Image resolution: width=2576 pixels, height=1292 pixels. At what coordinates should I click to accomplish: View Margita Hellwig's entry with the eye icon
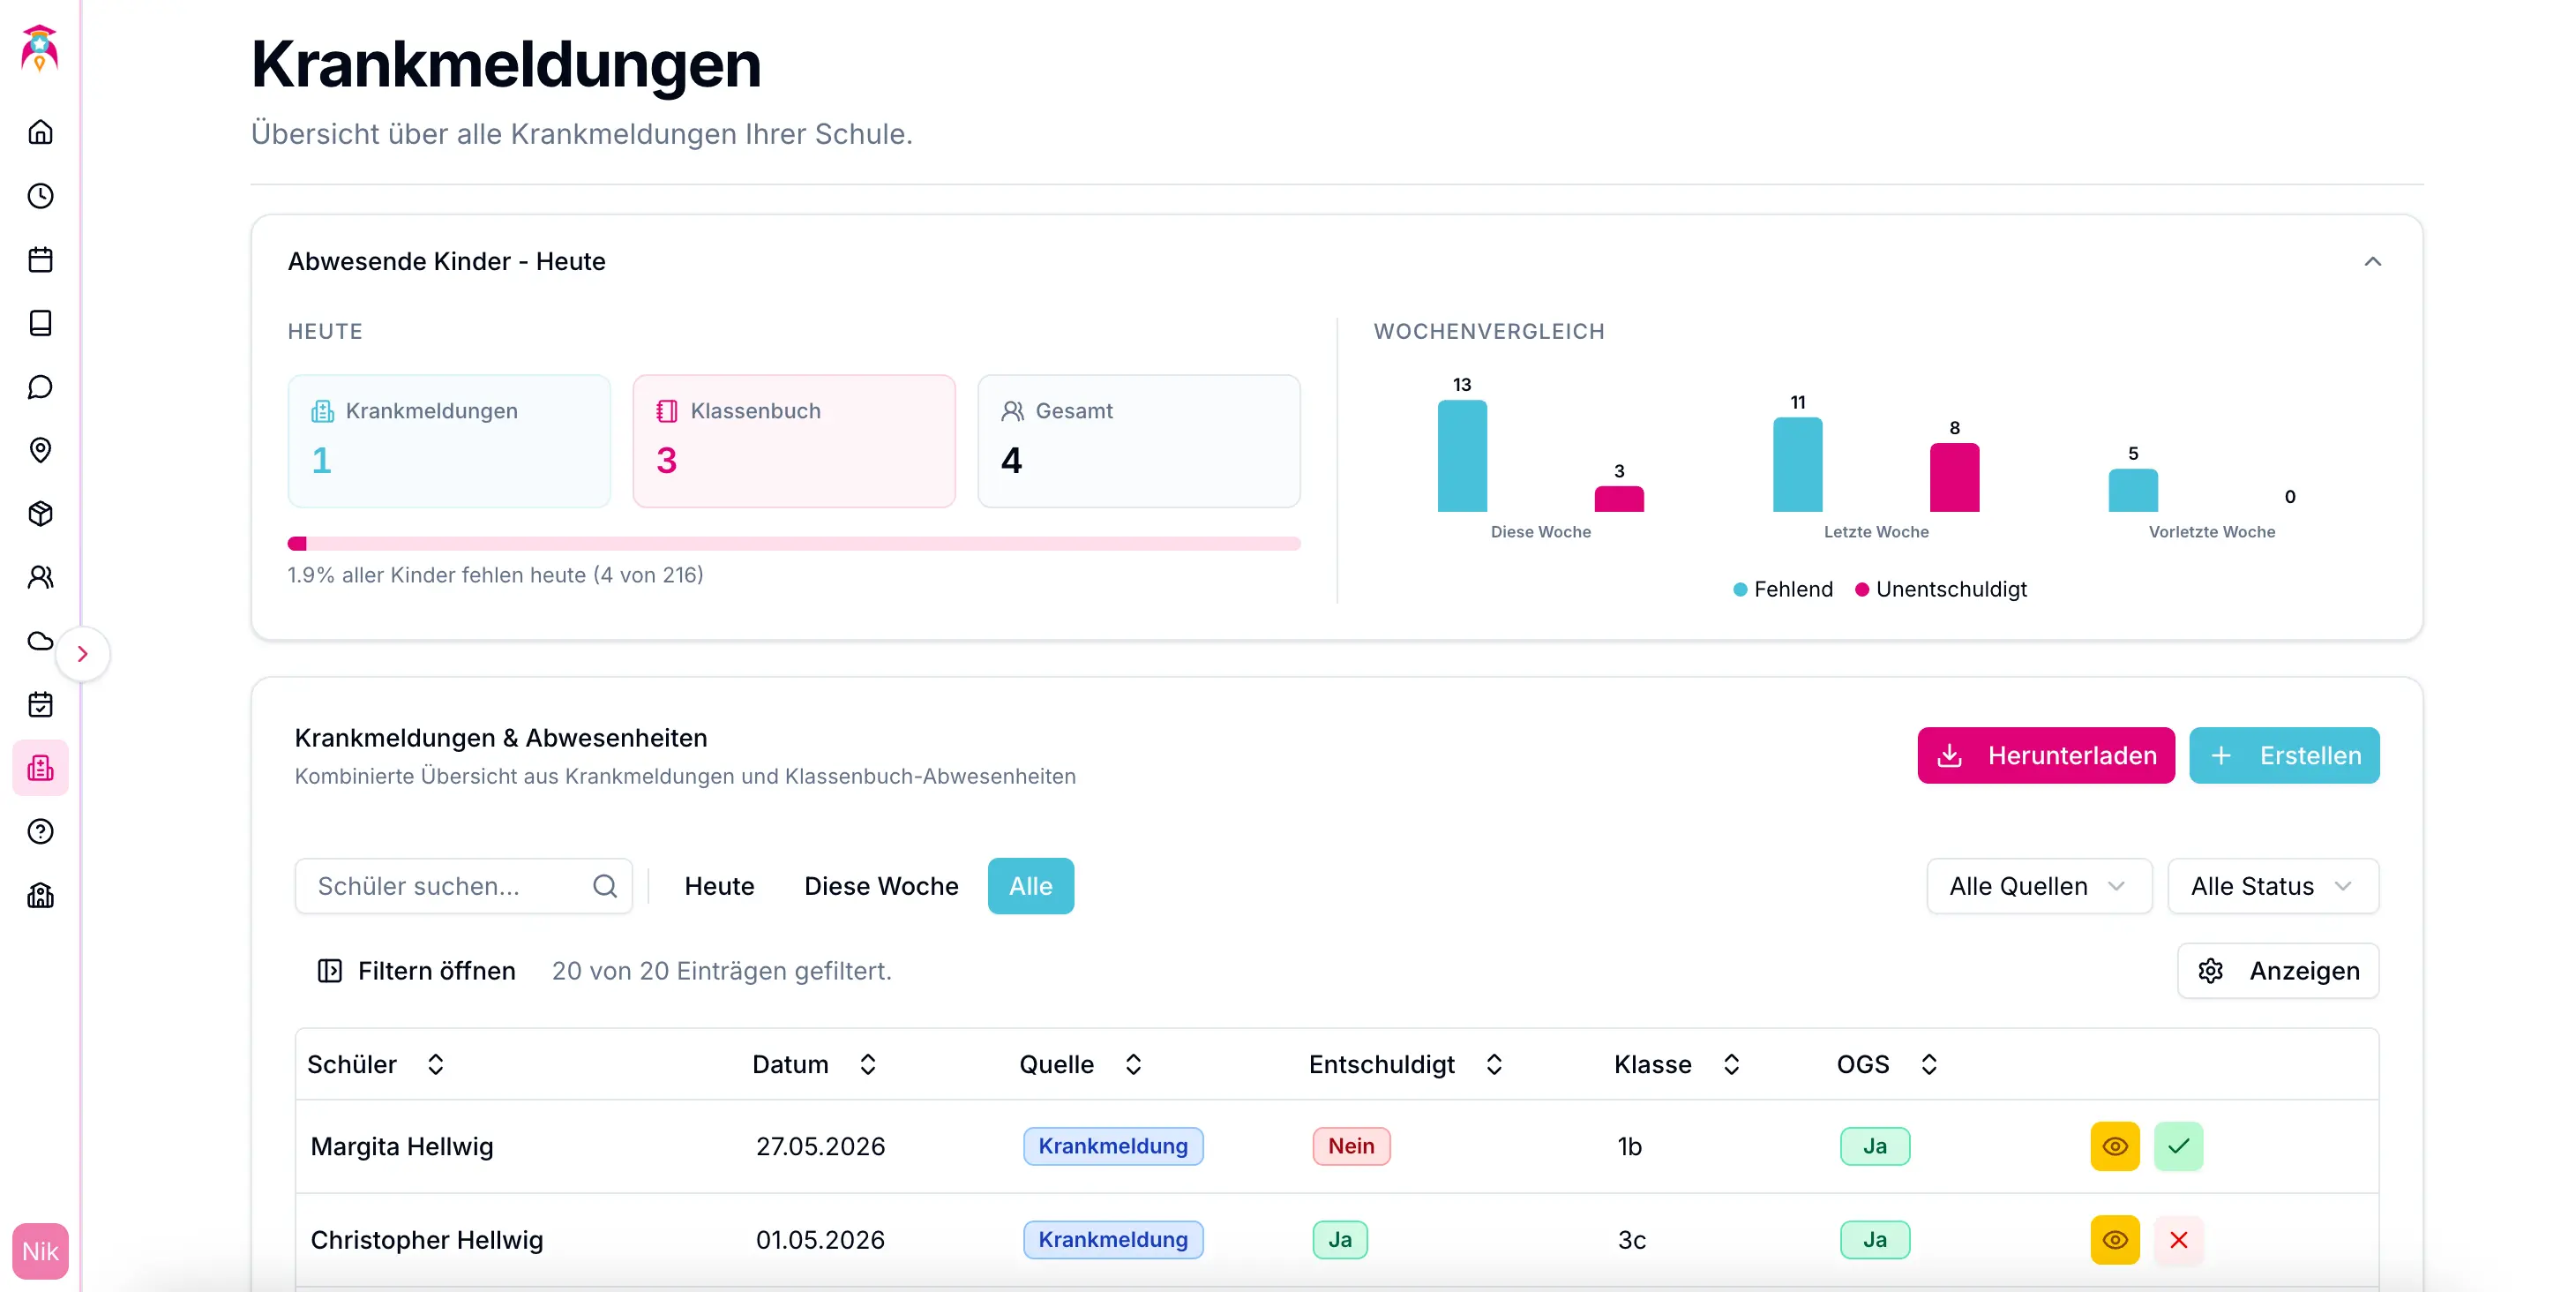2114,1146
